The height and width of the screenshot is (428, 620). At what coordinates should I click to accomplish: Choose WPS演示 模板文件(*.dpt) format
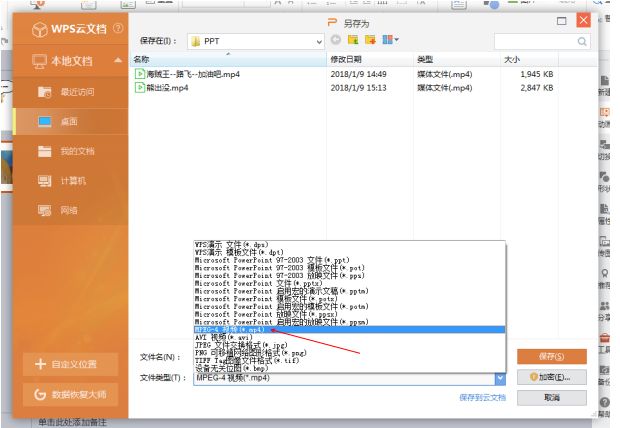click(x=350, y=252)
